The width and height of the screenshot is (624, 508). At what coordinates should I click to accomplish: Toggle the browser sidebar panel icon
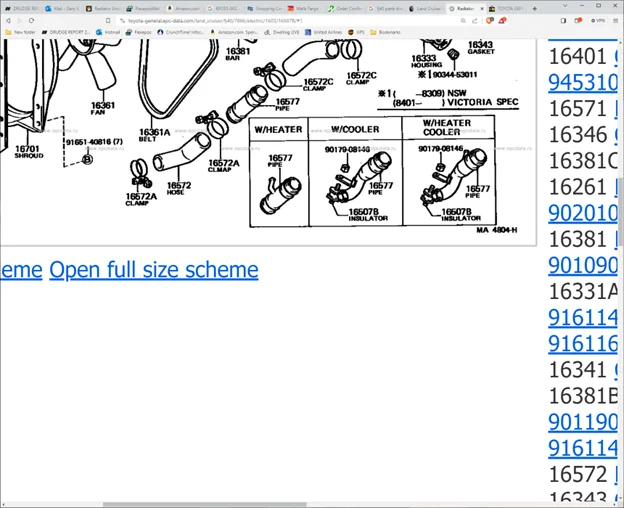tap(563, 20)
